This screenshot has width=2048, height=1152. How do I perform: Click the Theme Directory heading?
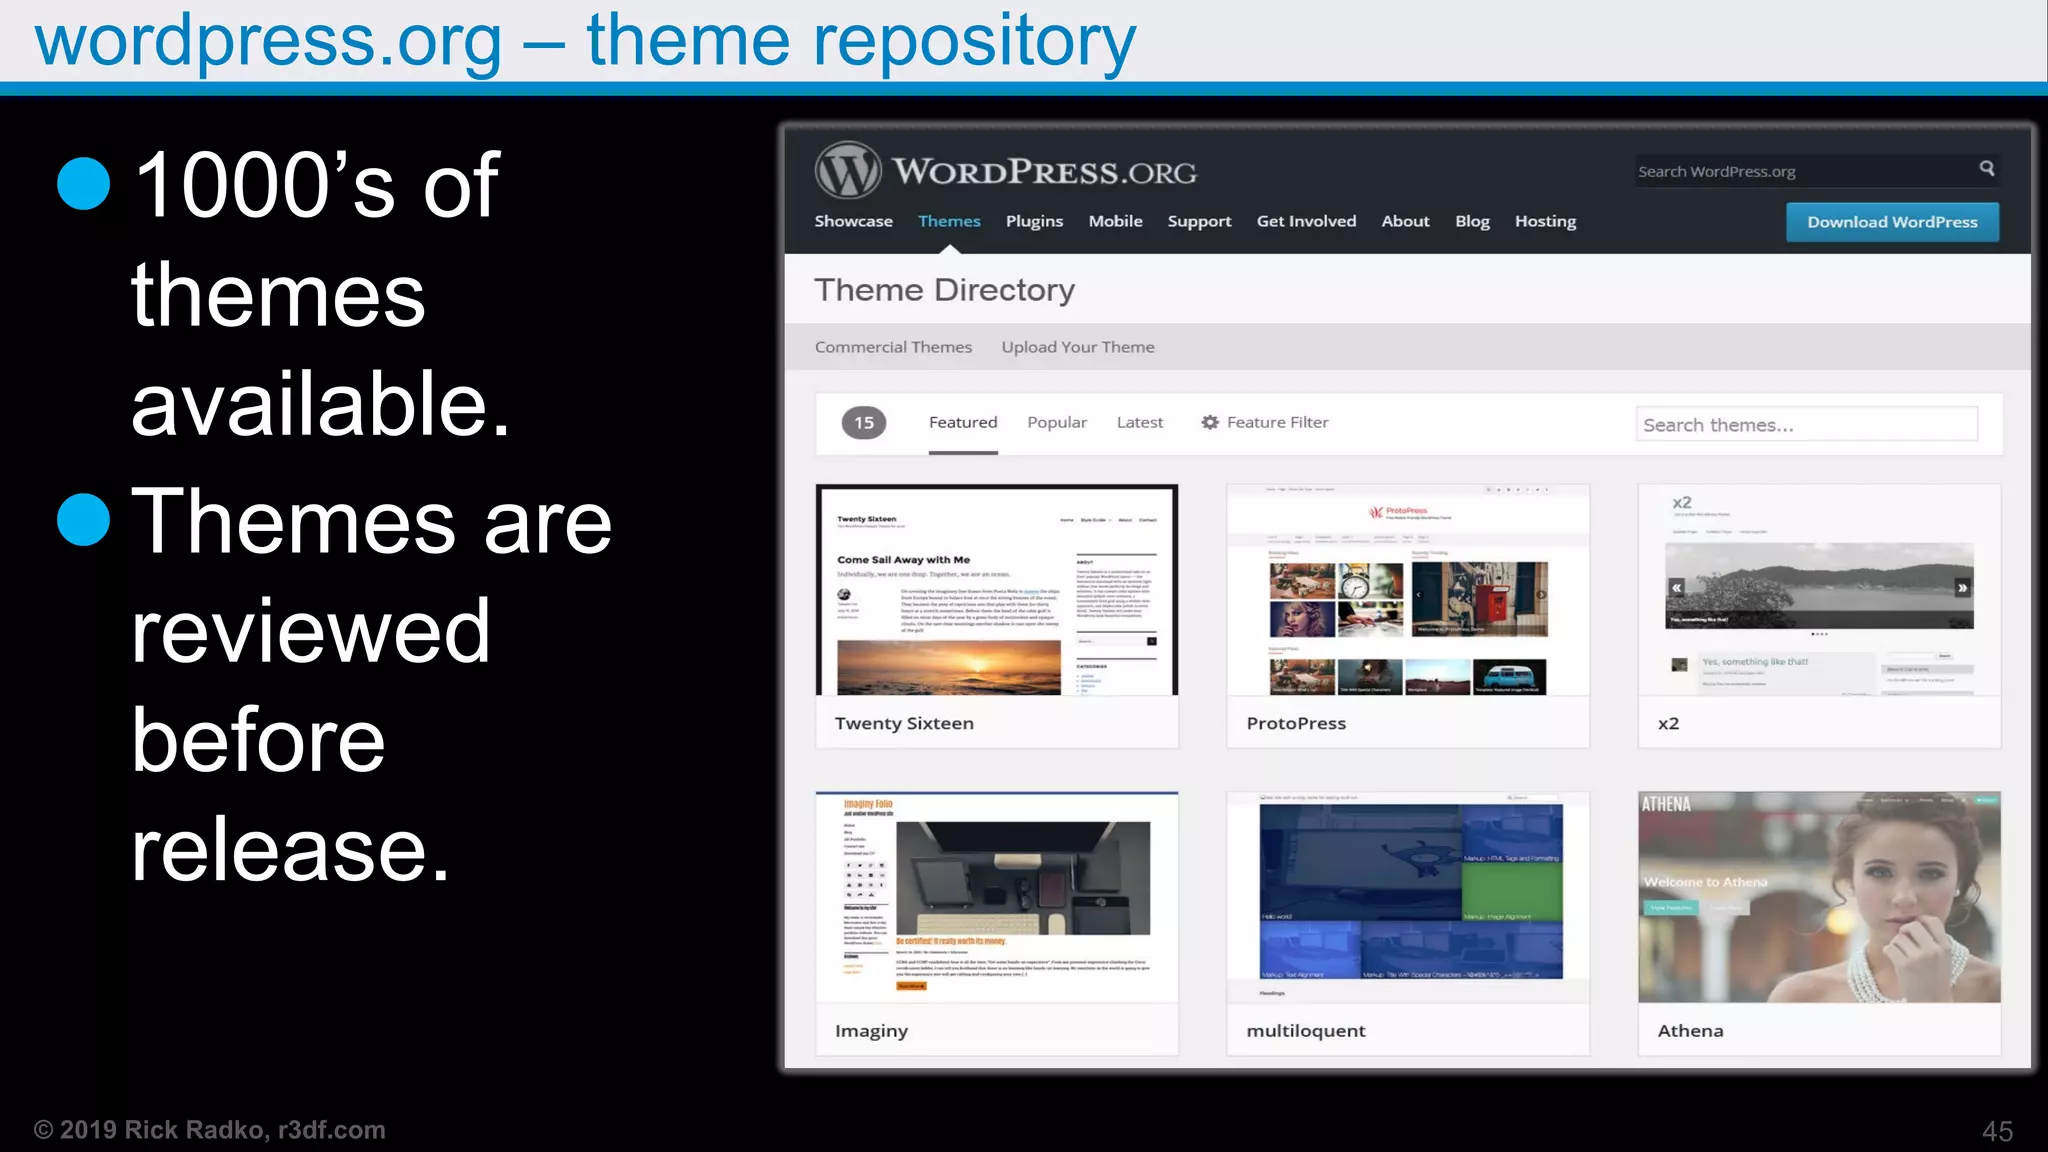click(x=944, y=290)
